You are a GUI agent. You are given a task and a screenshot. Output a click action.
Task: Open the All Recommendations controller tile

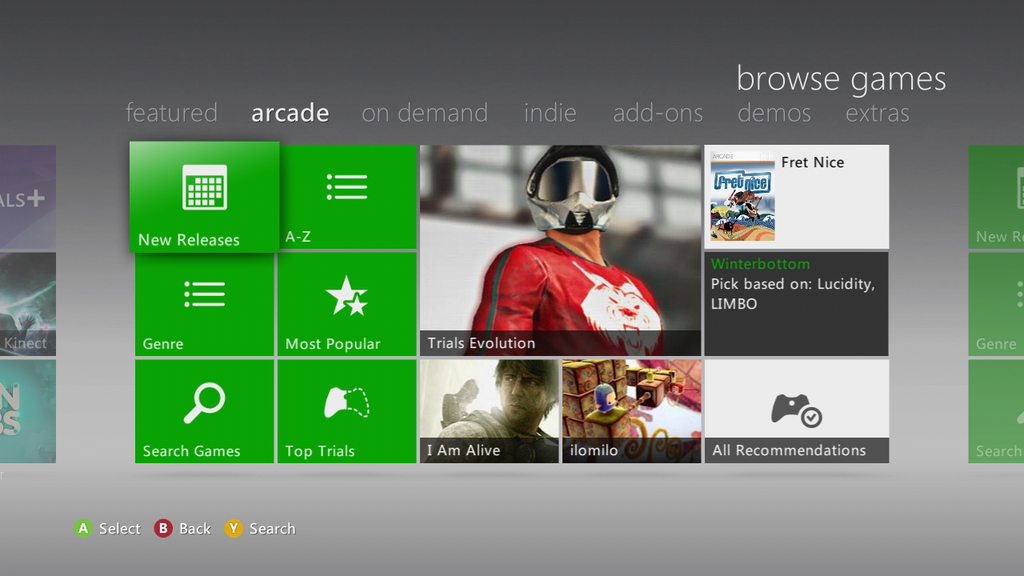coord(797,411)
